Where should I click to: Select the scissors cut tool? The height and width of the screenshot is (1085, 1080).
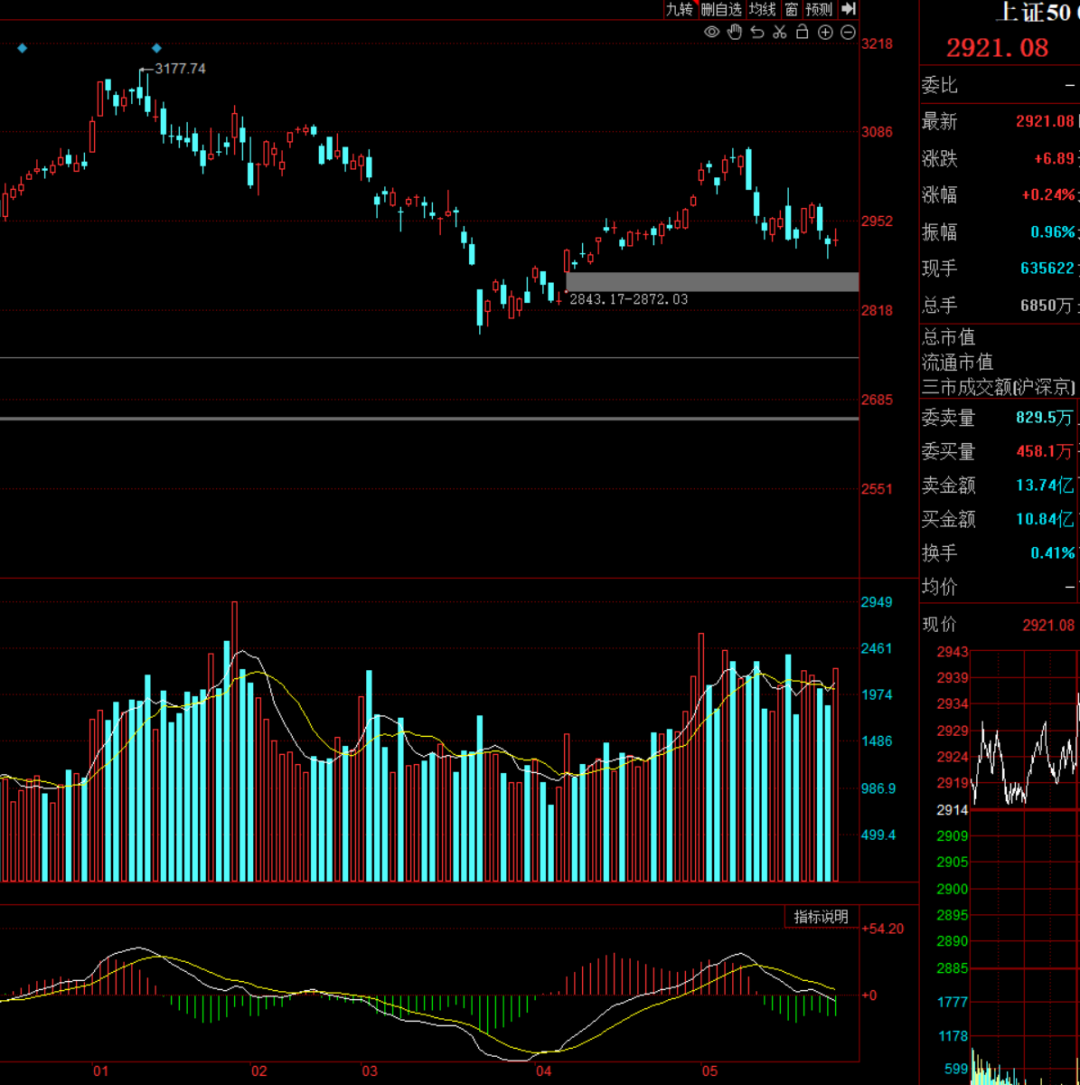pyautogui.click(x=780, y=32)
